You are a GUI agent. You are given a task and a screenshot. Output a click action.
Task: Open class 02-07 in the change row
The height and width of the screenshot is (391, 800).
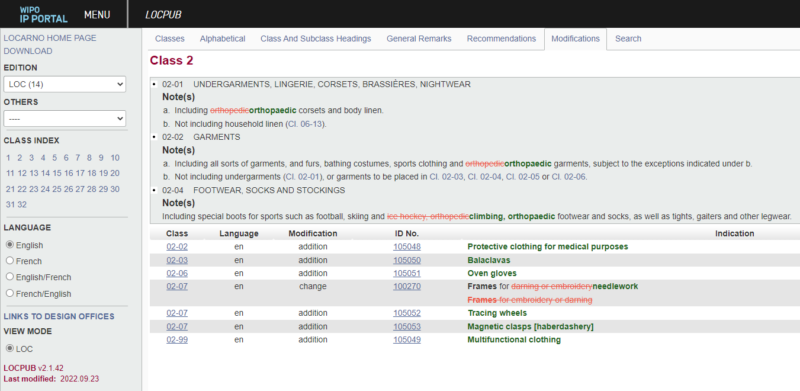177,286
